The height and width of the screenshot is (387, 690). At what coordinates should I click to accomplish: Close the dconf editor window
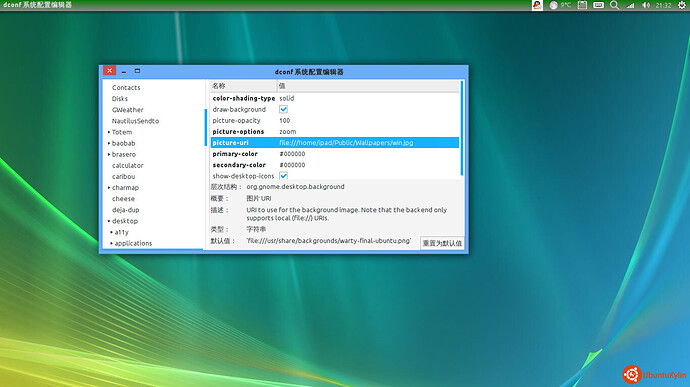110,70
